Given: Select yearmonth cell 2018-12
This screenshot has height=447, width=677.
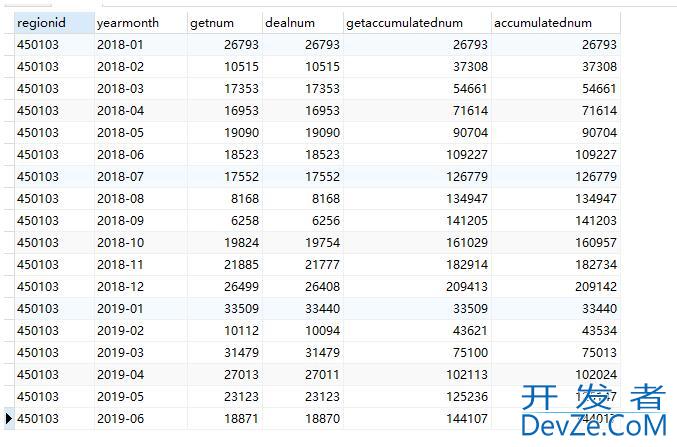Looking at the screenshot, I should click(x=141, y=287).
